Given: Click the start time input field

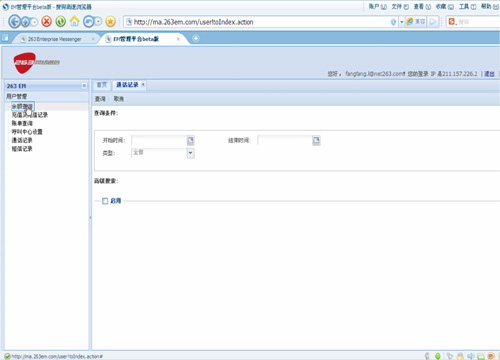Looking at the screenshot, I should coord(159,140).
